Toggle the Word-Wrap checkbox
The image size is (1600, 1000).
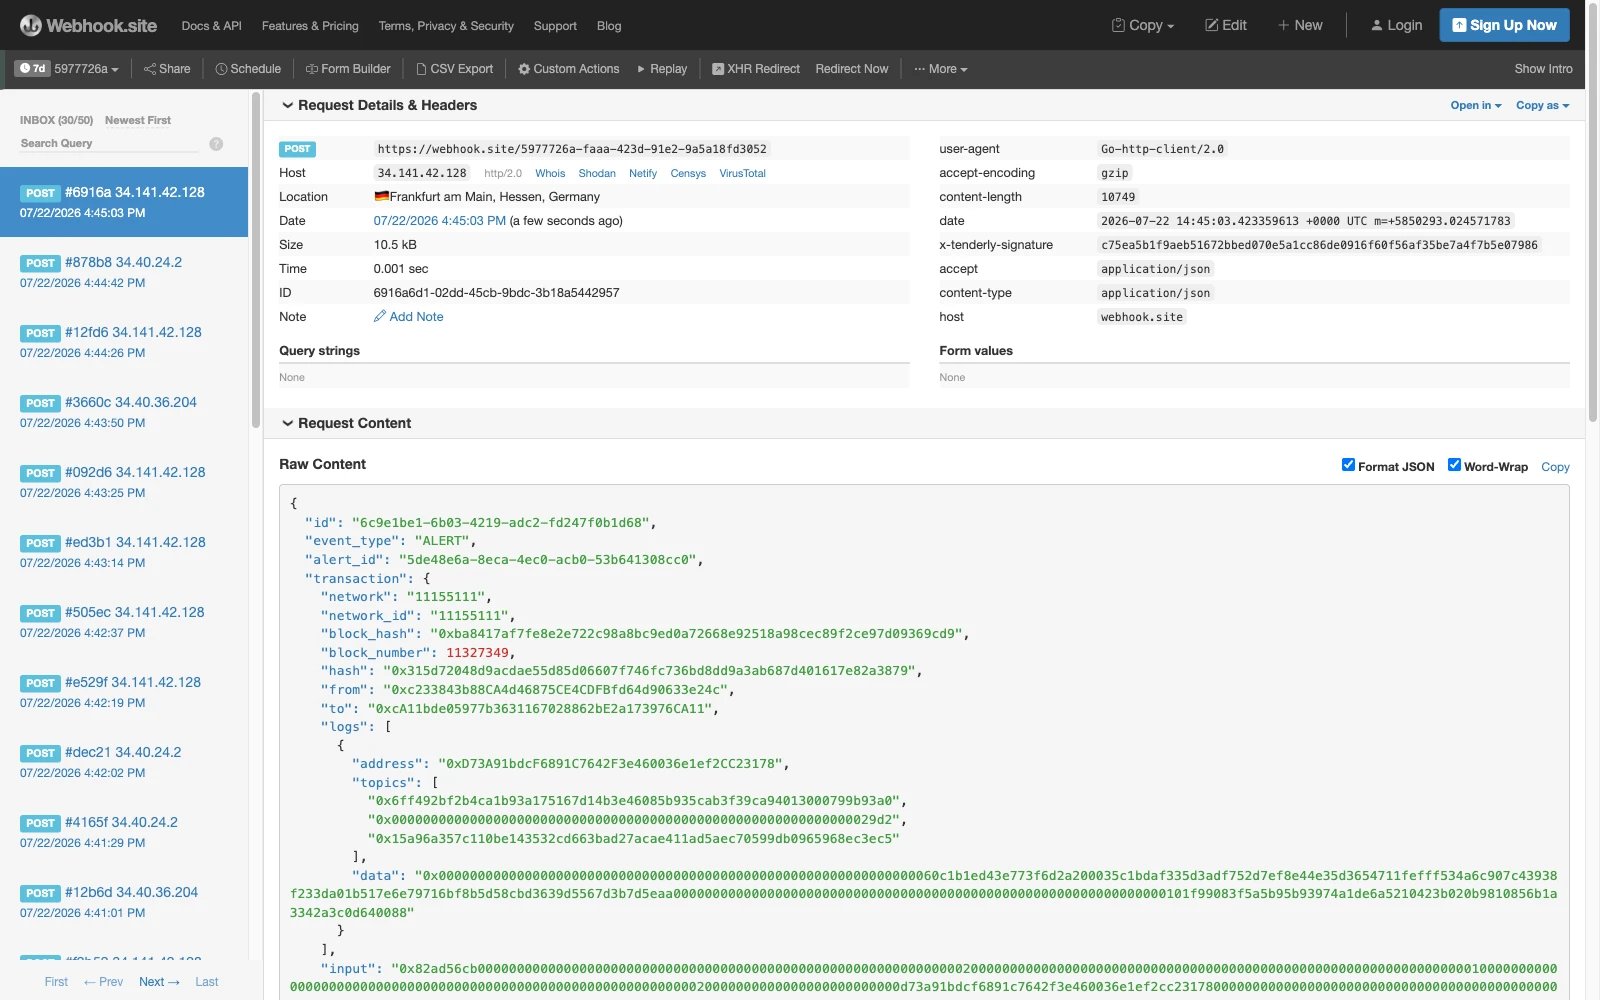tap(1454, 465)
